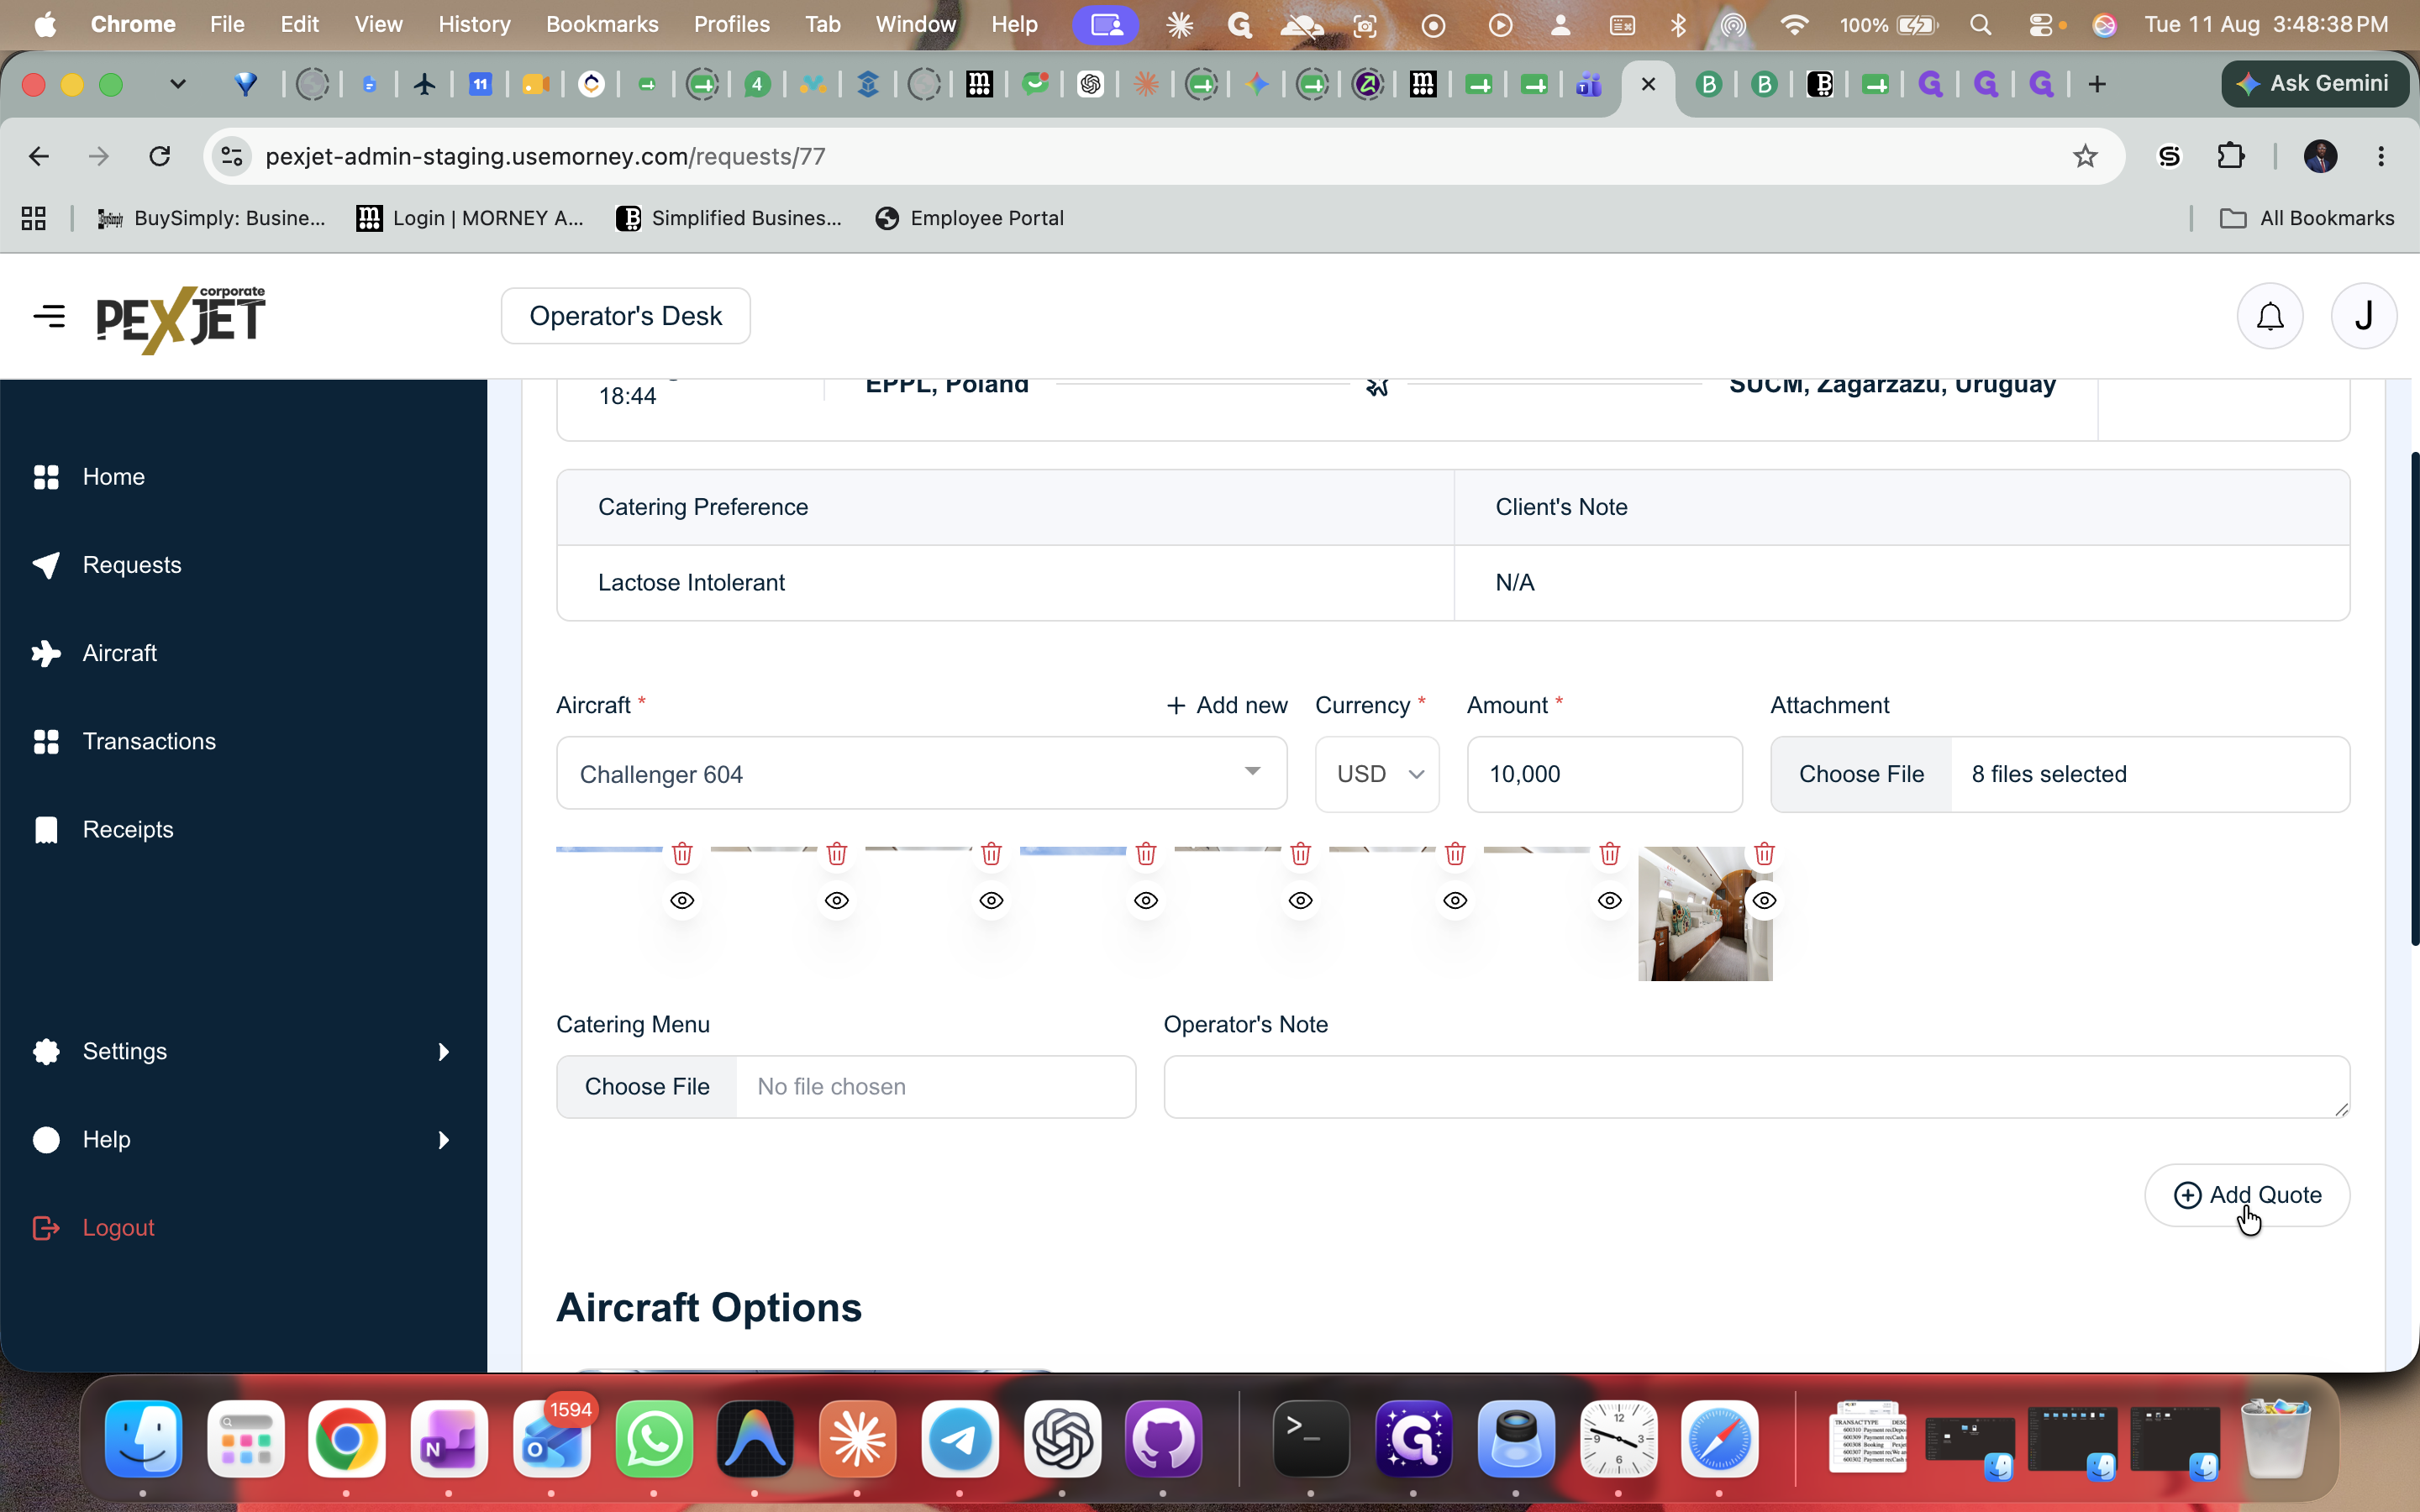The image size is (2420, 1512).
Task: Preview the second attachment with its eye icon
Action: point(837,901)
